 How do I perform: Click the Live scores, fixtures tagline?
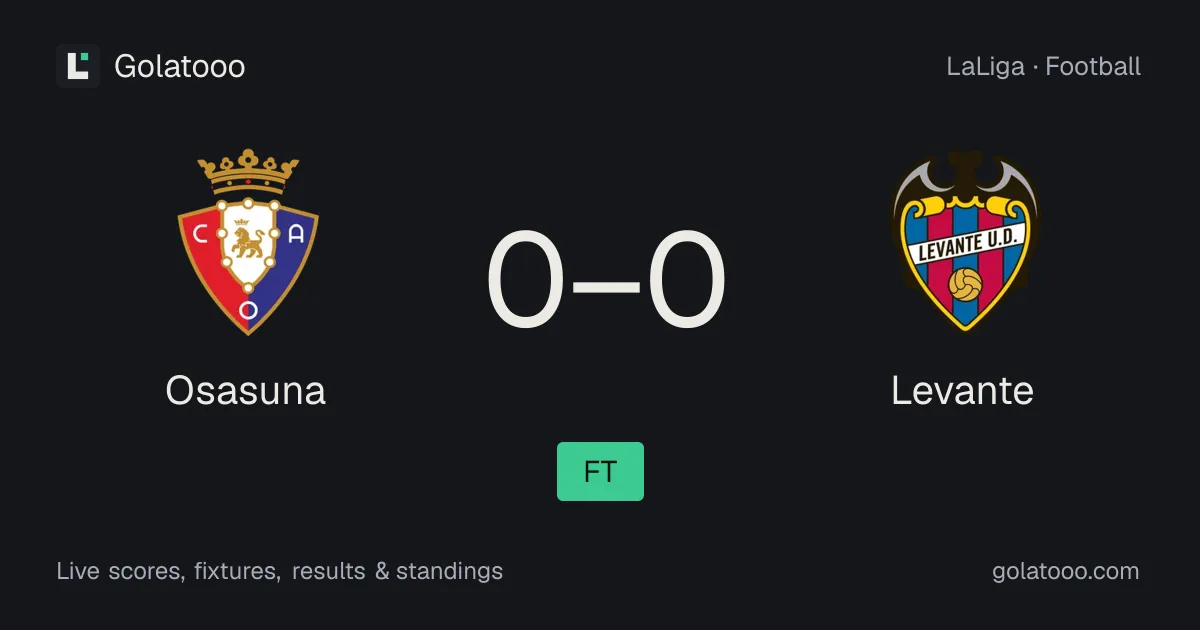(280, 572)
